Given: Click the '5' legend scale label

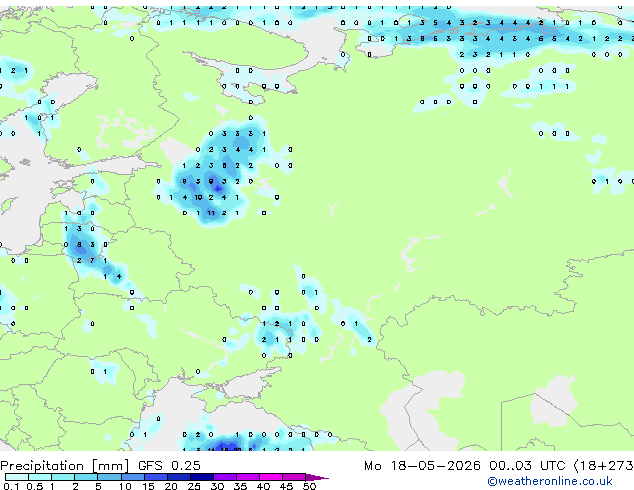Looking at the screenshot, I should point(98,486).
